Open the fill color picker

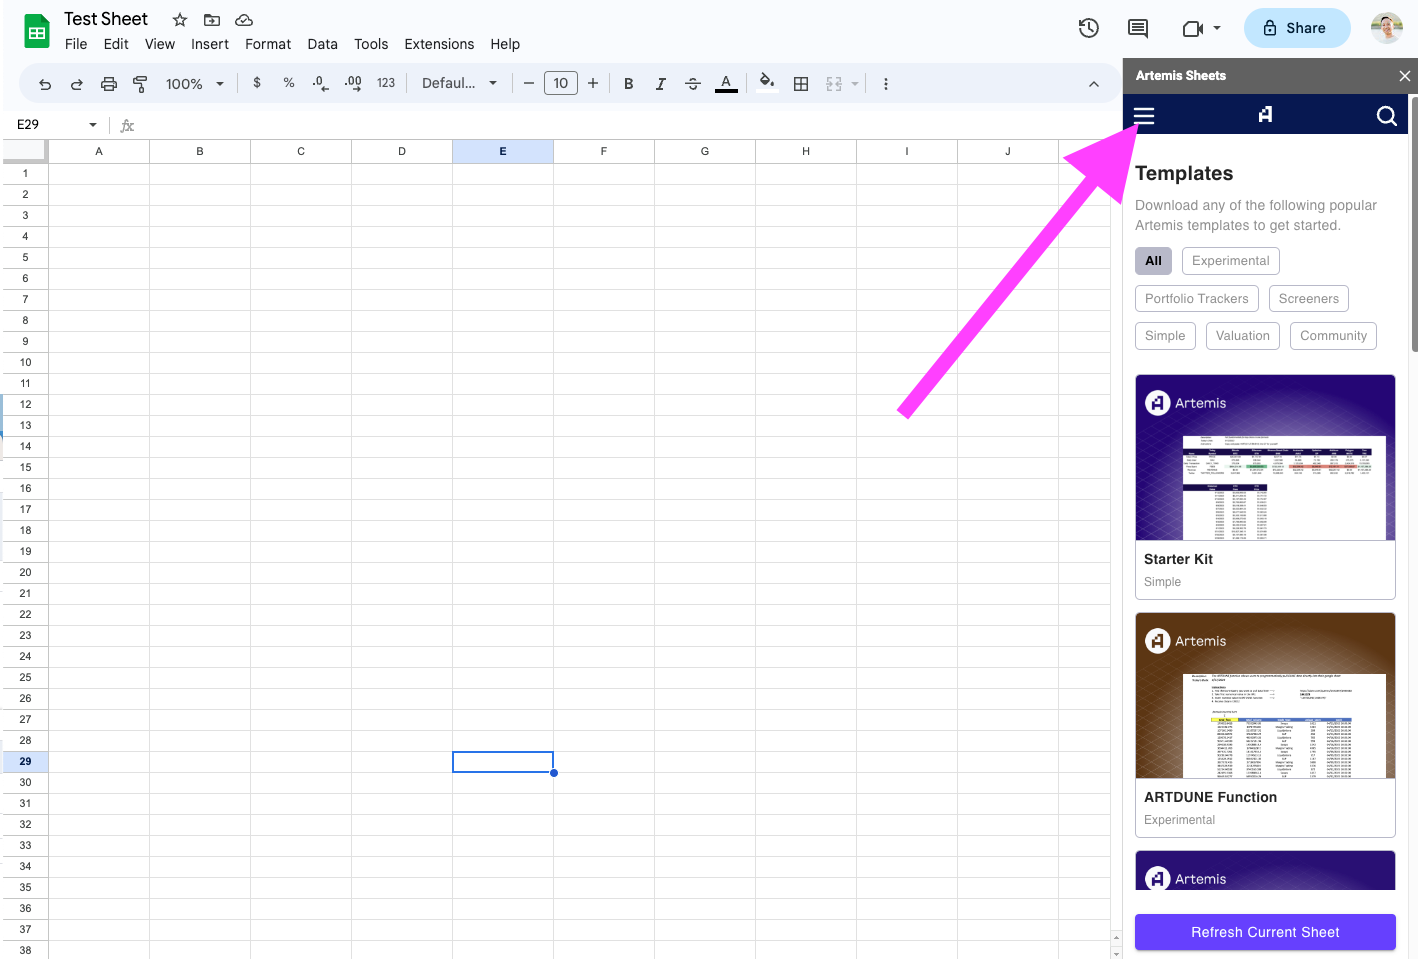tap(766, 83)
